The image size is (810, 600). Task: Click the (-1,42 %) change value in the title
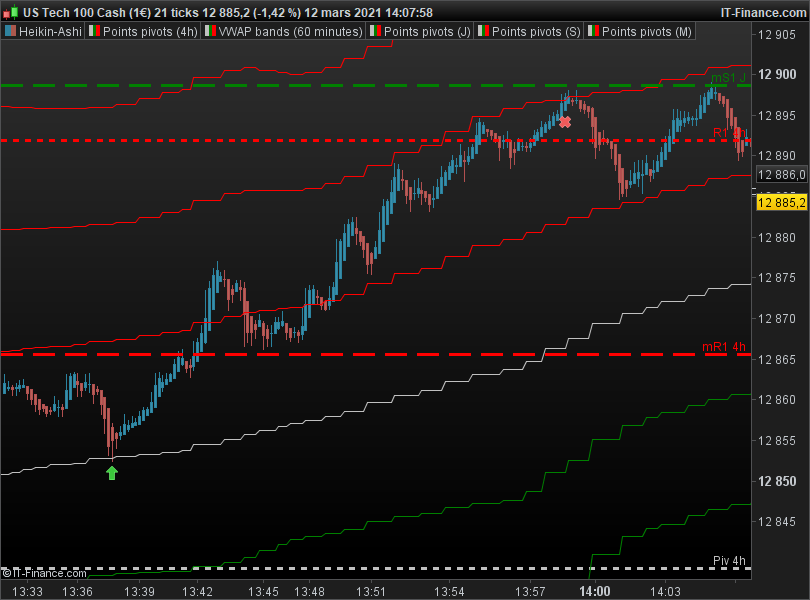277,12
